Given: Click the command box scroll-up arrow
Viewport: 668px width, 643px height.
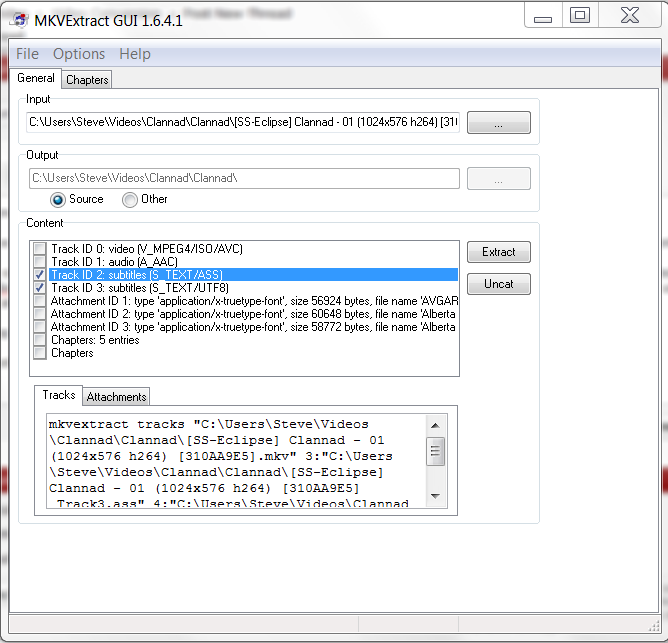Looking at the screenshot, I should (435, 425).
